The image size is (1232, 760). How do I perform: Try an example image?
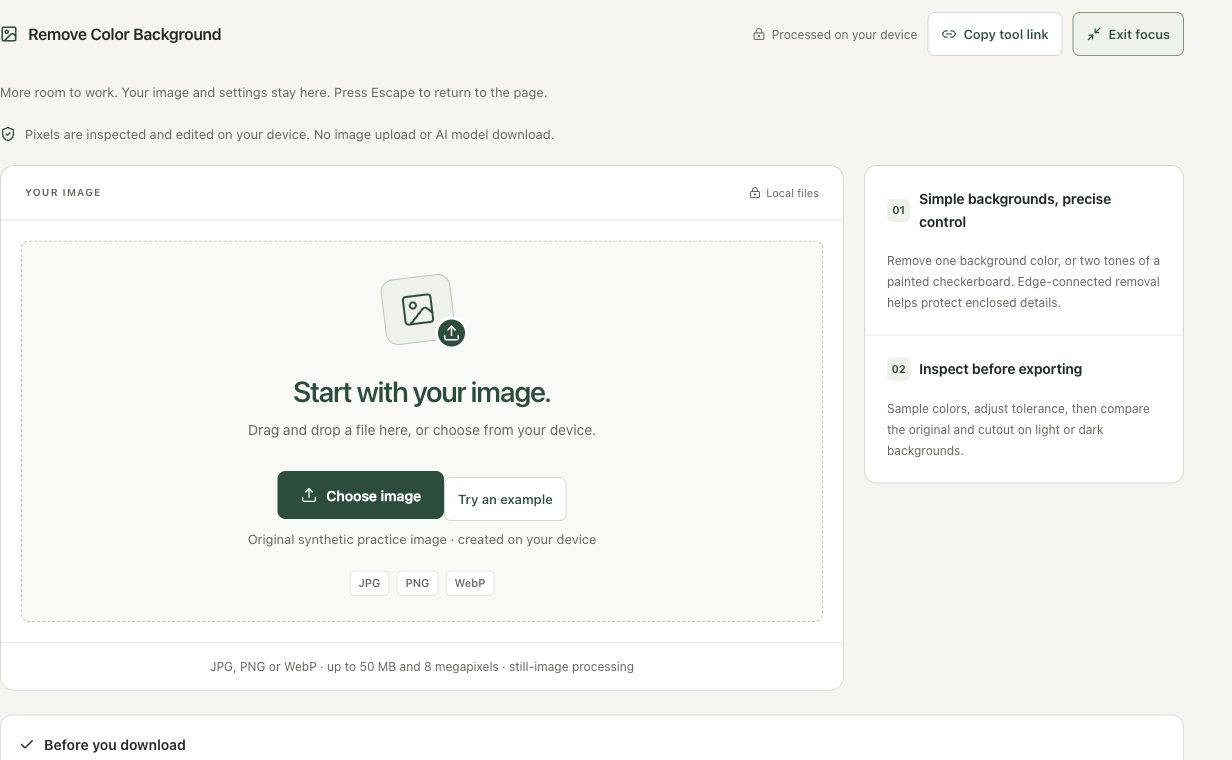click(505, 499)
